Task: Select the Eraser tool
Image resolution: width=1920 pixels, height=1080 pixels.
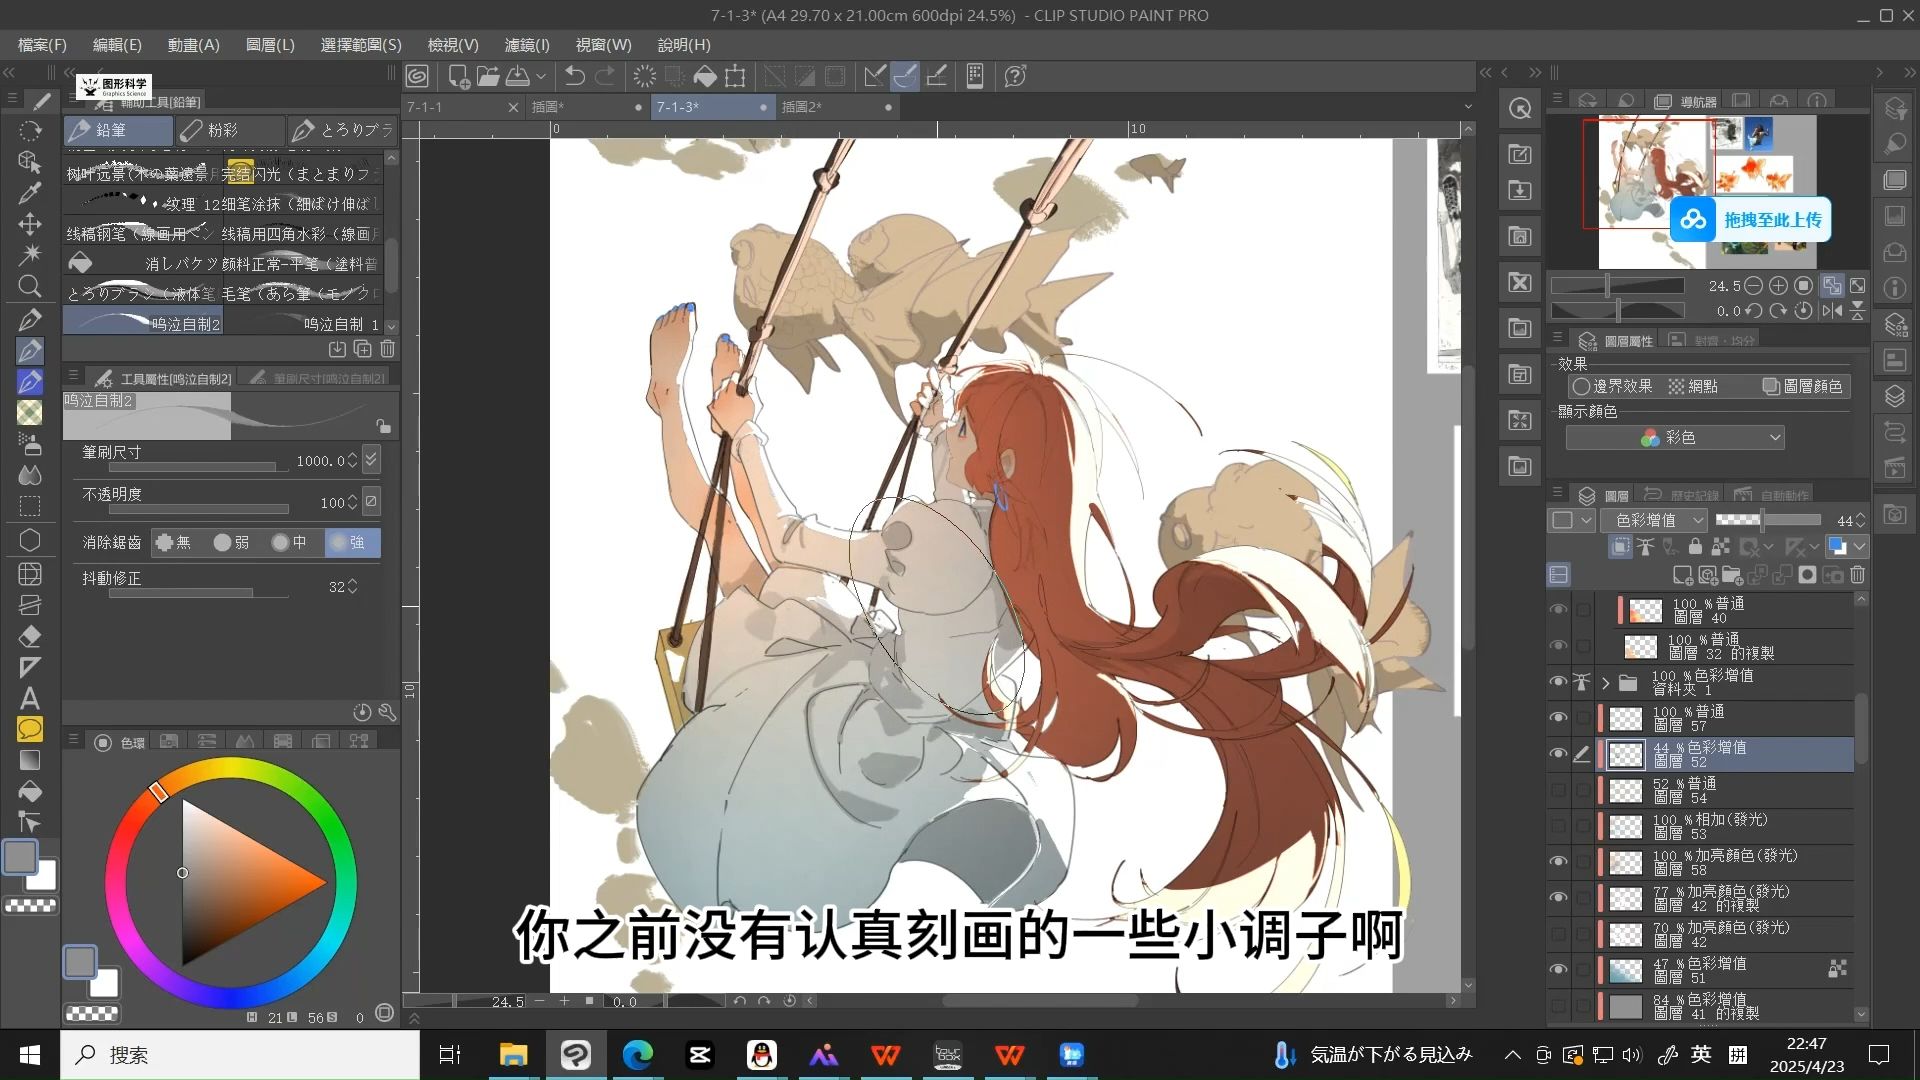Action: pos(30,636)
